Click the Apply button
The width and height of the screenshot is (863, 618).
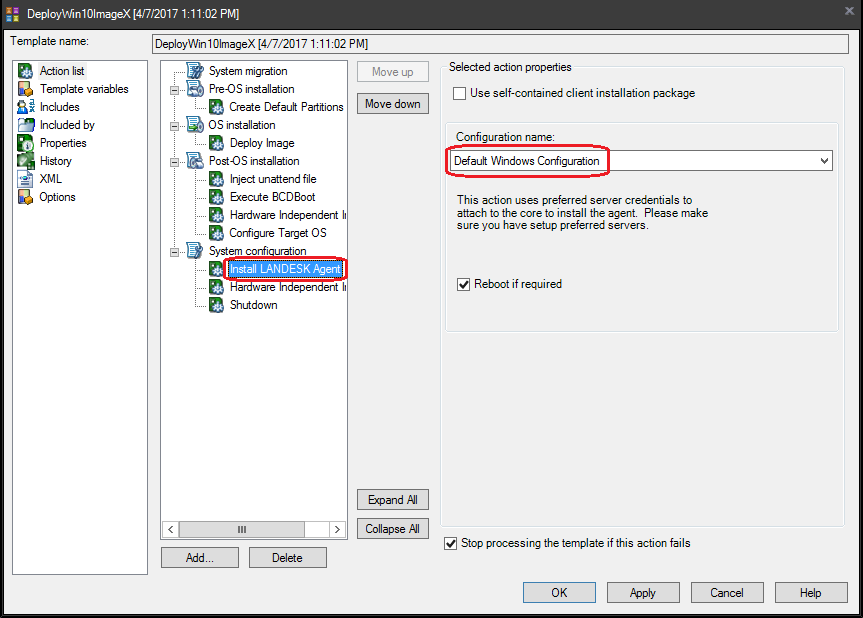pos(642,592)
